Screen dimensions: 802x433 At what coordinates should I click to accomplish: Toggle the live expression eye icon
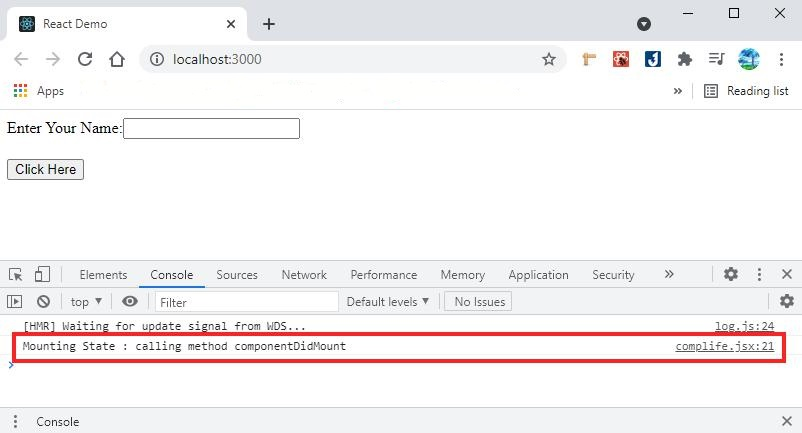(130, 301)
